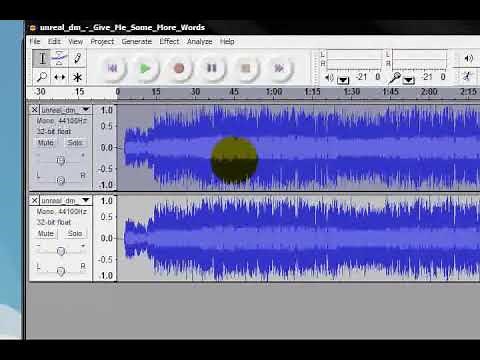Image resolution: width=480 pixels, height=360 pixels.
Task: Mute the second track
Action: click(46, 233)
